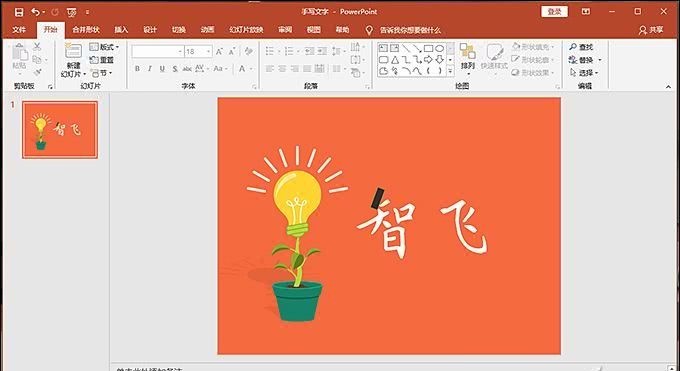Open the Aa change case dropdown

220,69
